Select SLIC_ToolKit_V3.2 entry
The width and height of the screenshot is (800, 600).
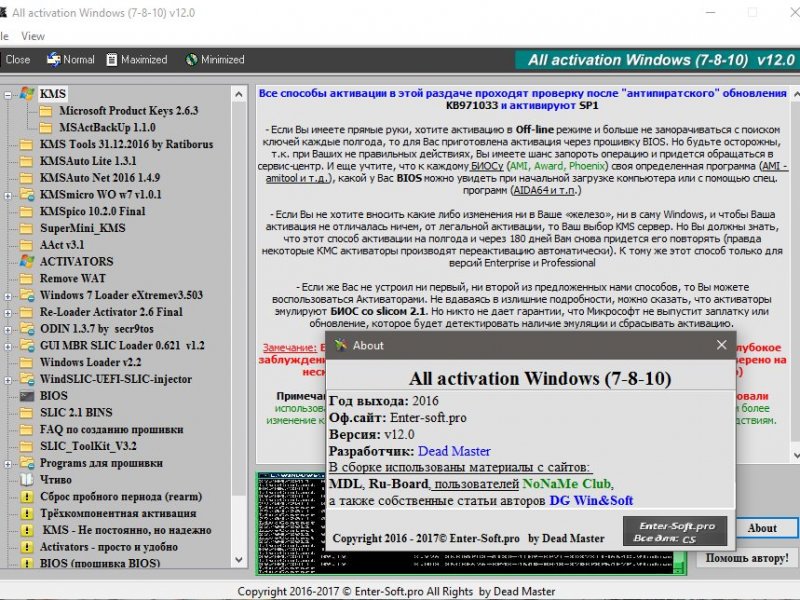[x=88, y=446]
